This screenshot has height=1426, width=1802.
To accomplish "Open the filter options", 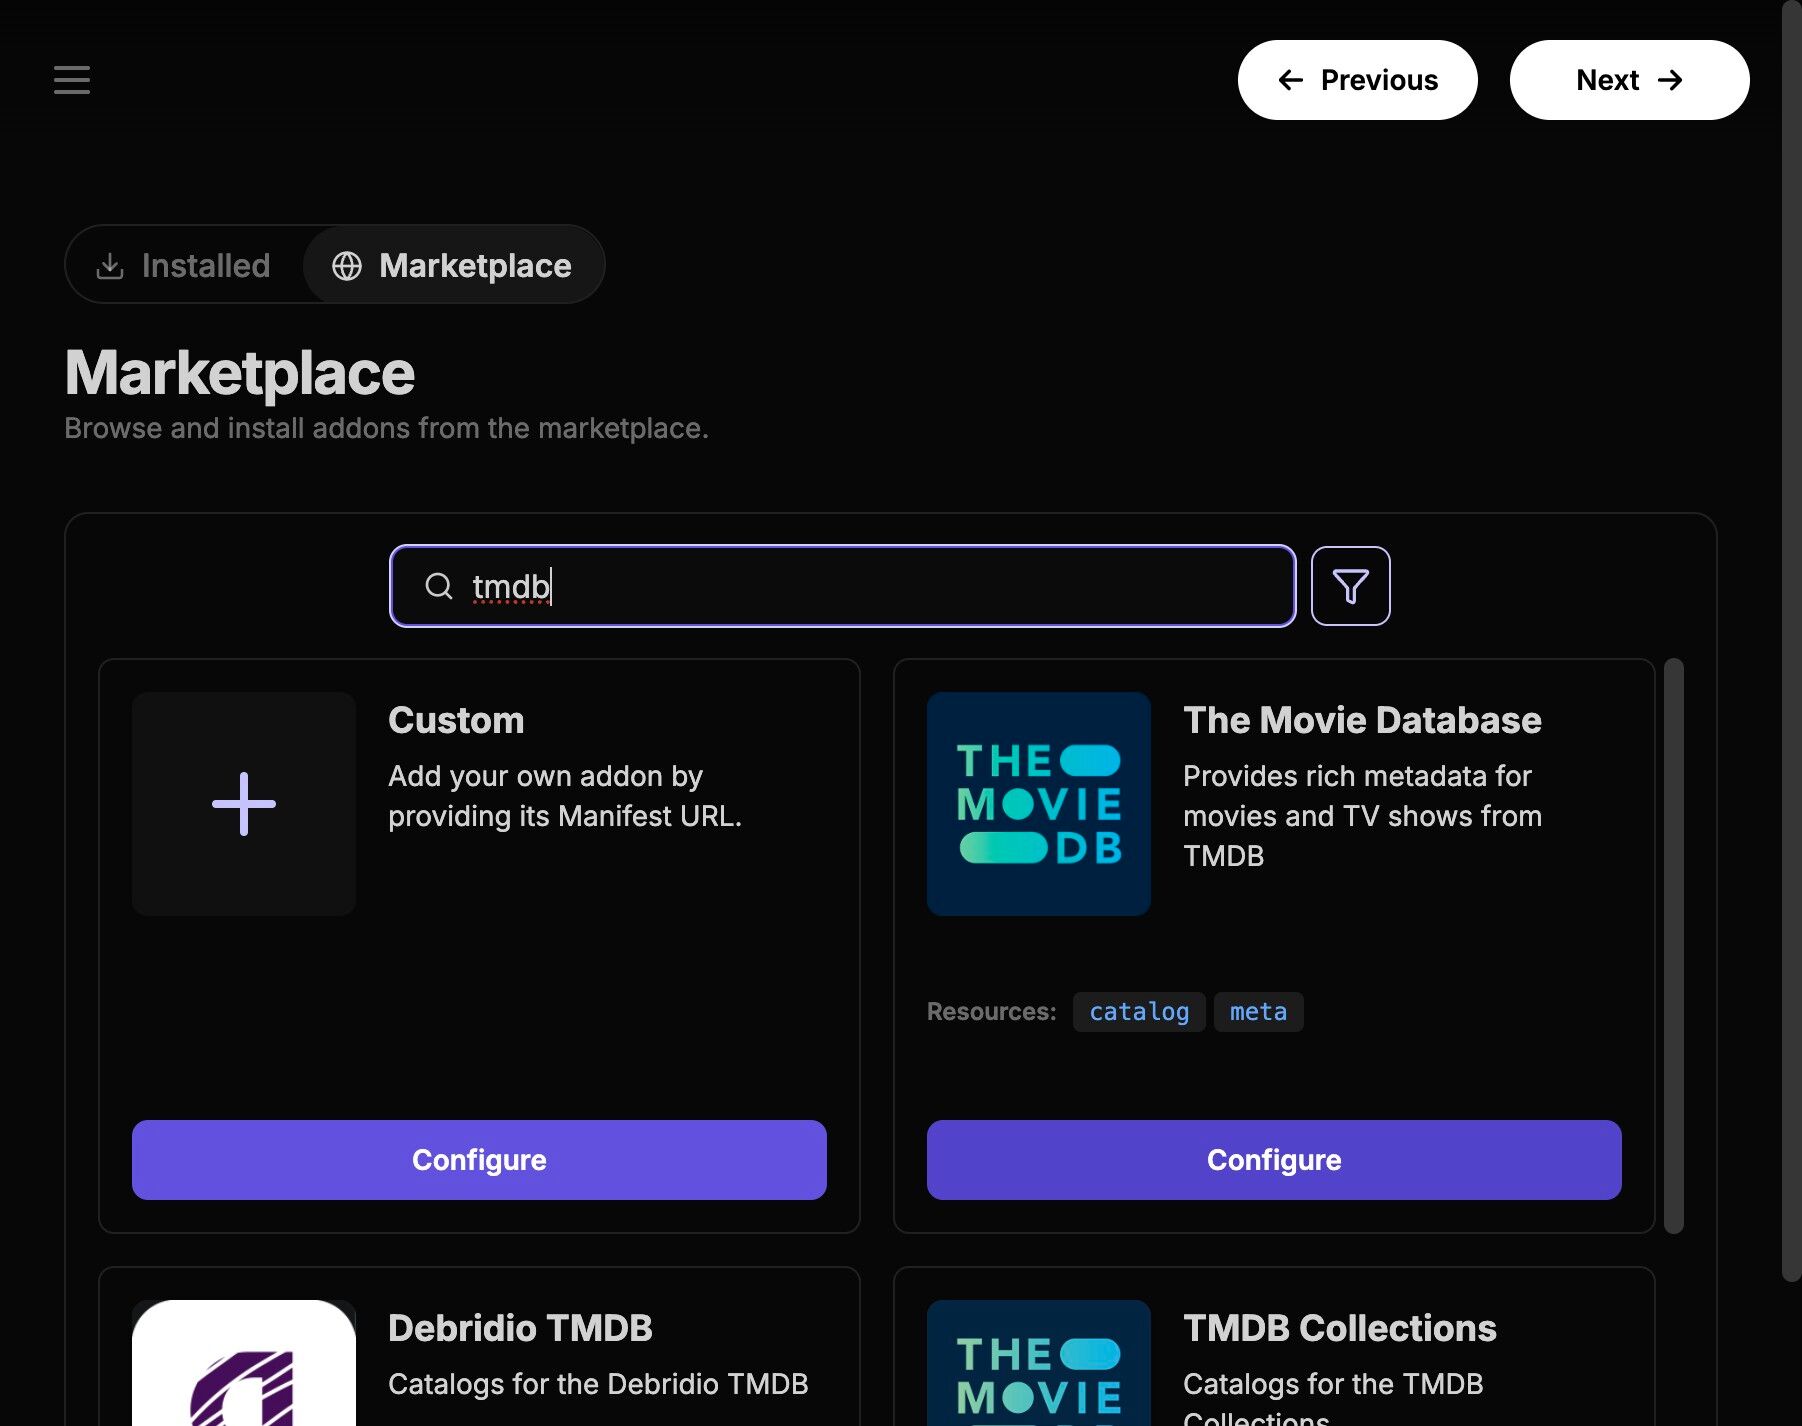I will point(1350,586).
